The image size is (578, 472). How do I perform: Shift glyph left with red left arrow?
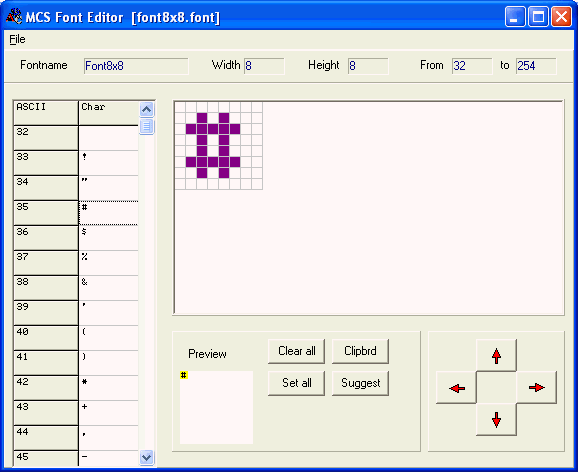point(456,388)
